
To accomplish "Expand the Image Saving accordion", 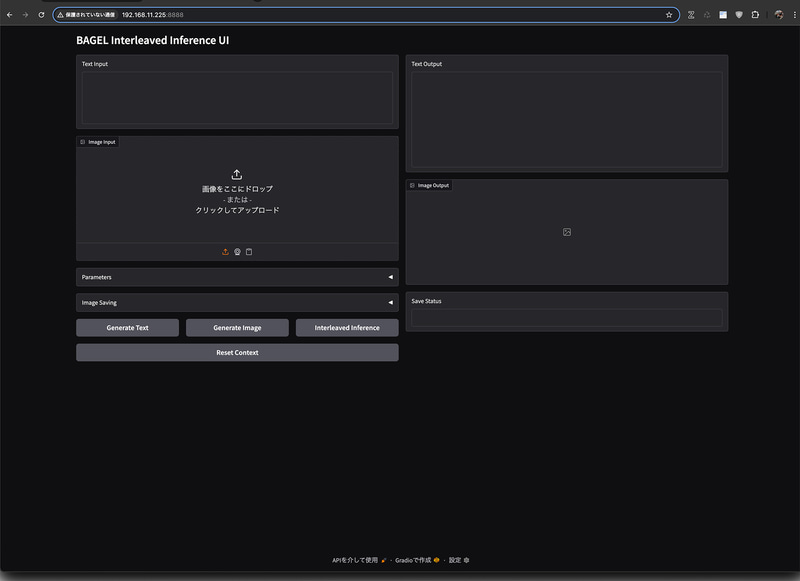I will pos(237,302).
